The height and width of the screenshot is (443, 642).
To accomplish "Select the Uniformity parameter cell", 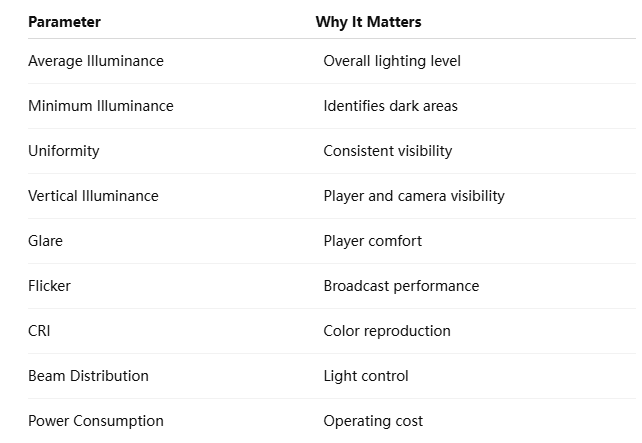I will coord(64,151).
